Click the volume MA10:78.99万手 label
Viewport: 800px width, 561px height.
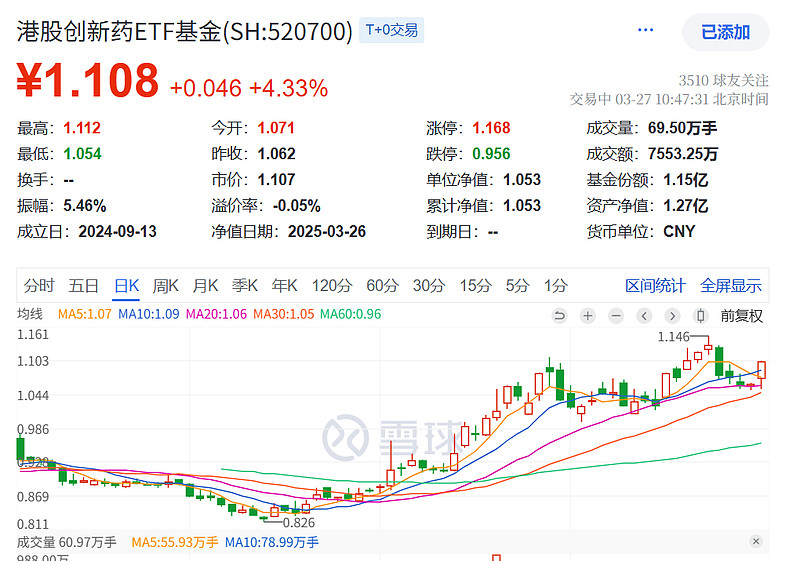272,542
